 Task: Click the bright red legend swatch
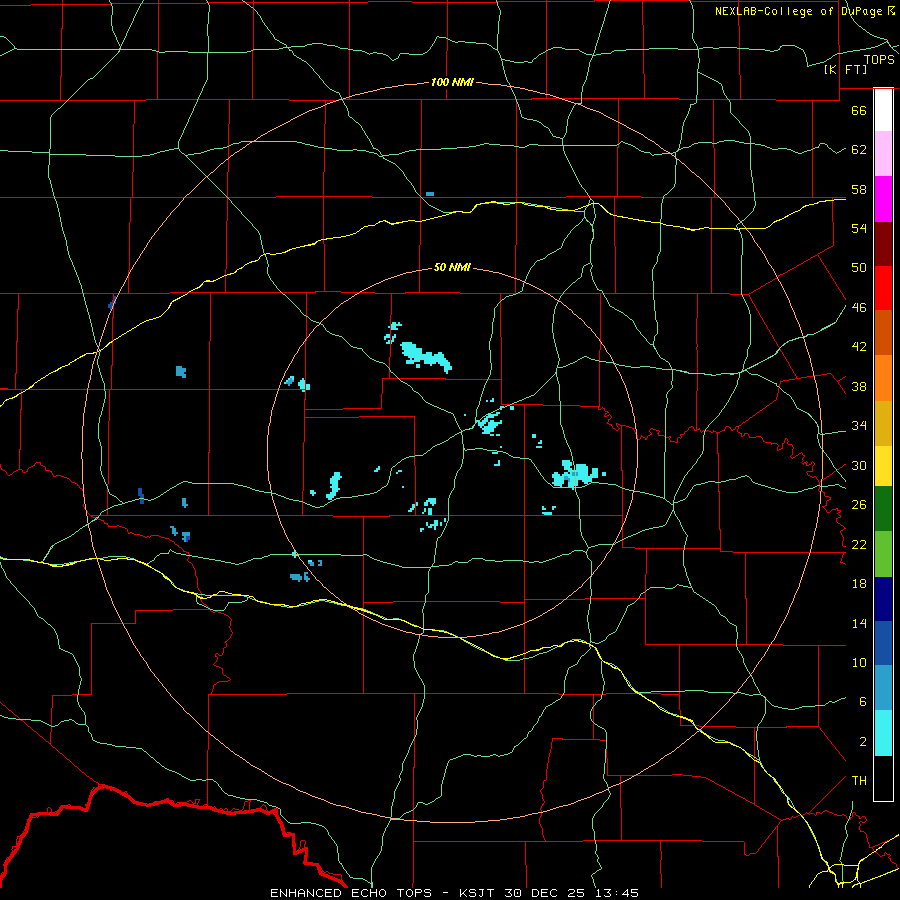[883, 288]
